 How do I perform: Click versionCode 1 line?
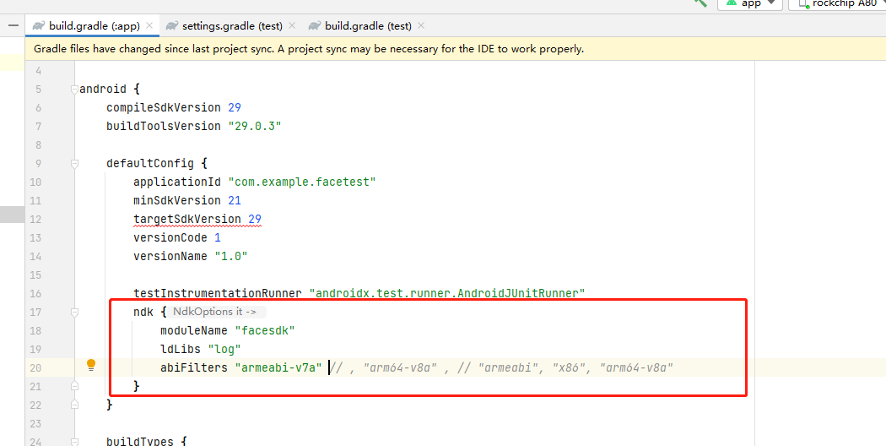[x=177, y=238]
